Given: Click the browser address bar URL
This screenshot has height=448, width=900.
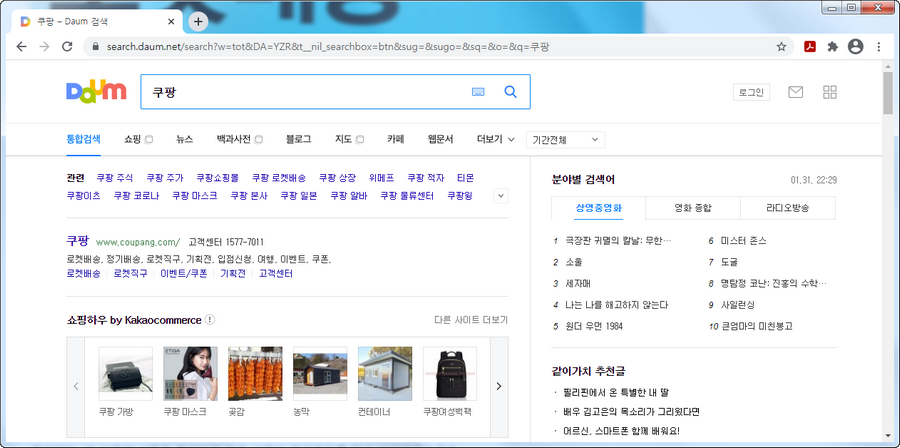Looking at the screenshot, I should pos(328,47).
